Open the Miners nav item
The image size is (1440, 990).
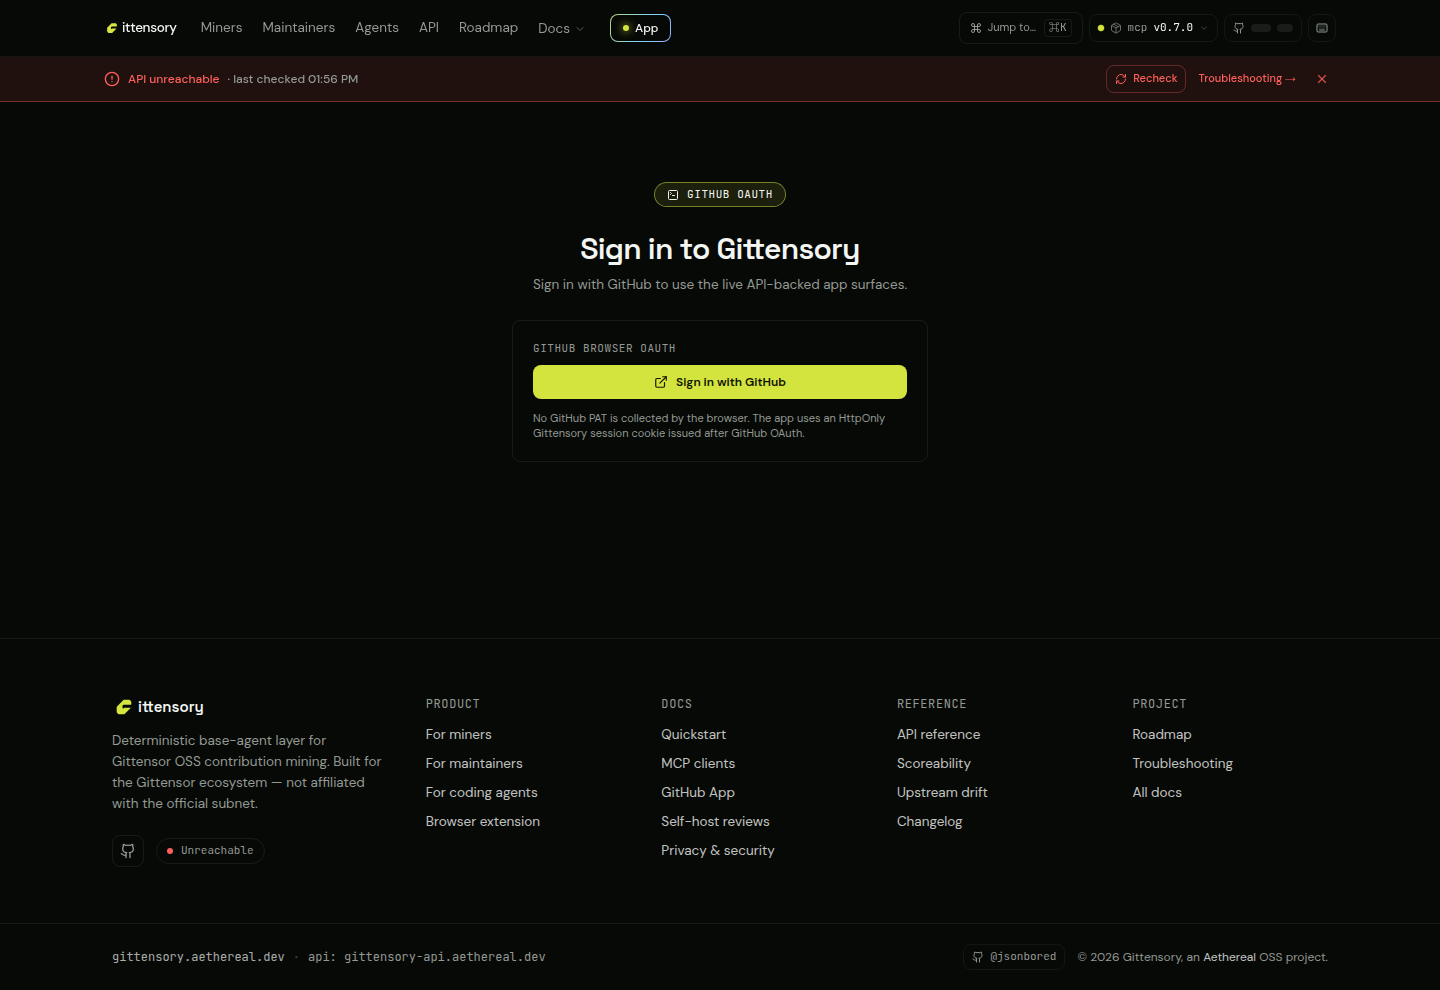221,28
